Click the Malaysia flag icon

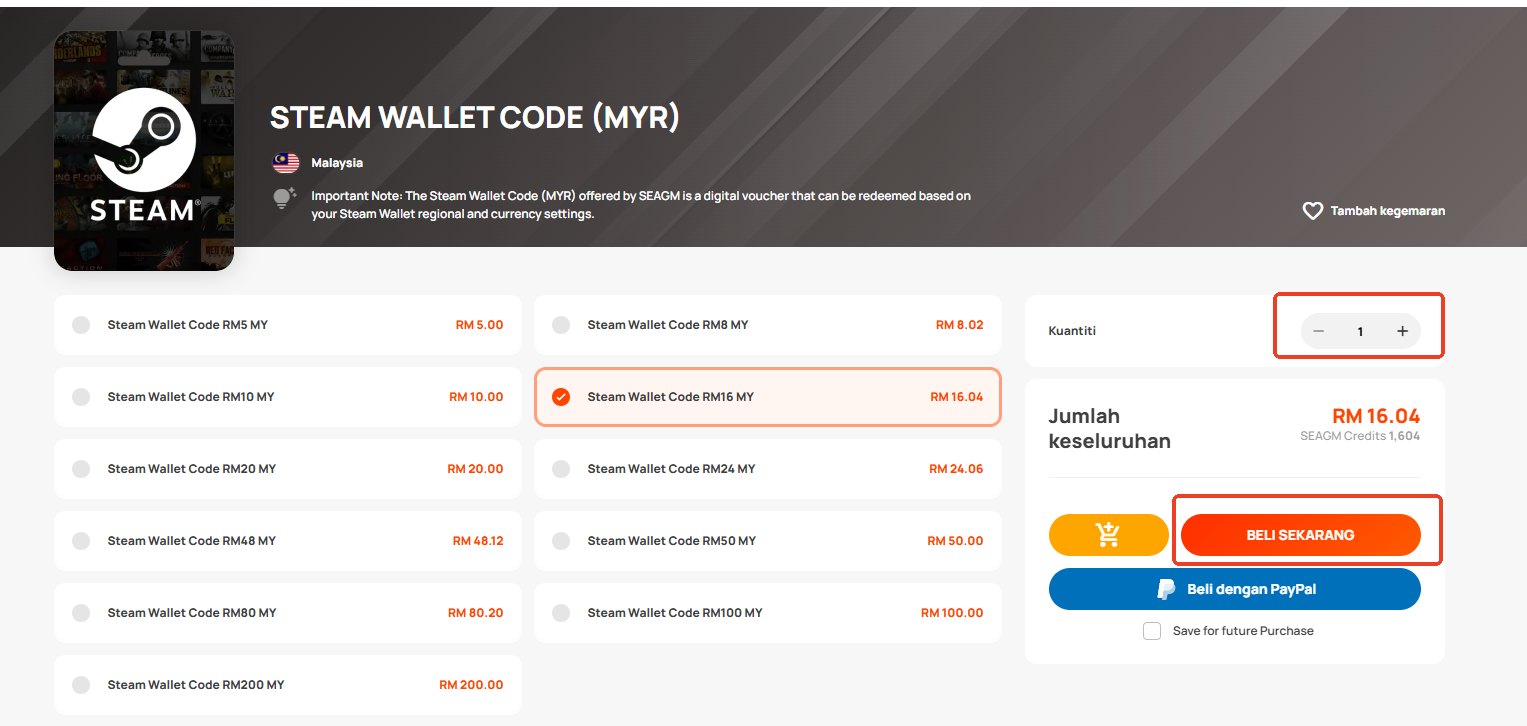point(286,162)
